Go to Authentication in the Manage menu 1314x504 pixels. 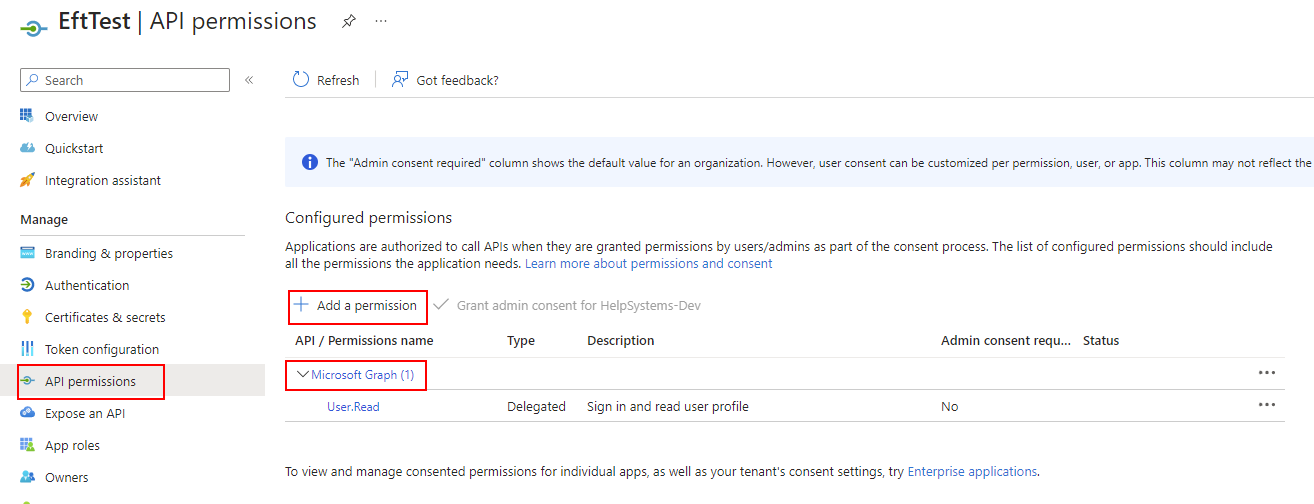pos(87,285)
